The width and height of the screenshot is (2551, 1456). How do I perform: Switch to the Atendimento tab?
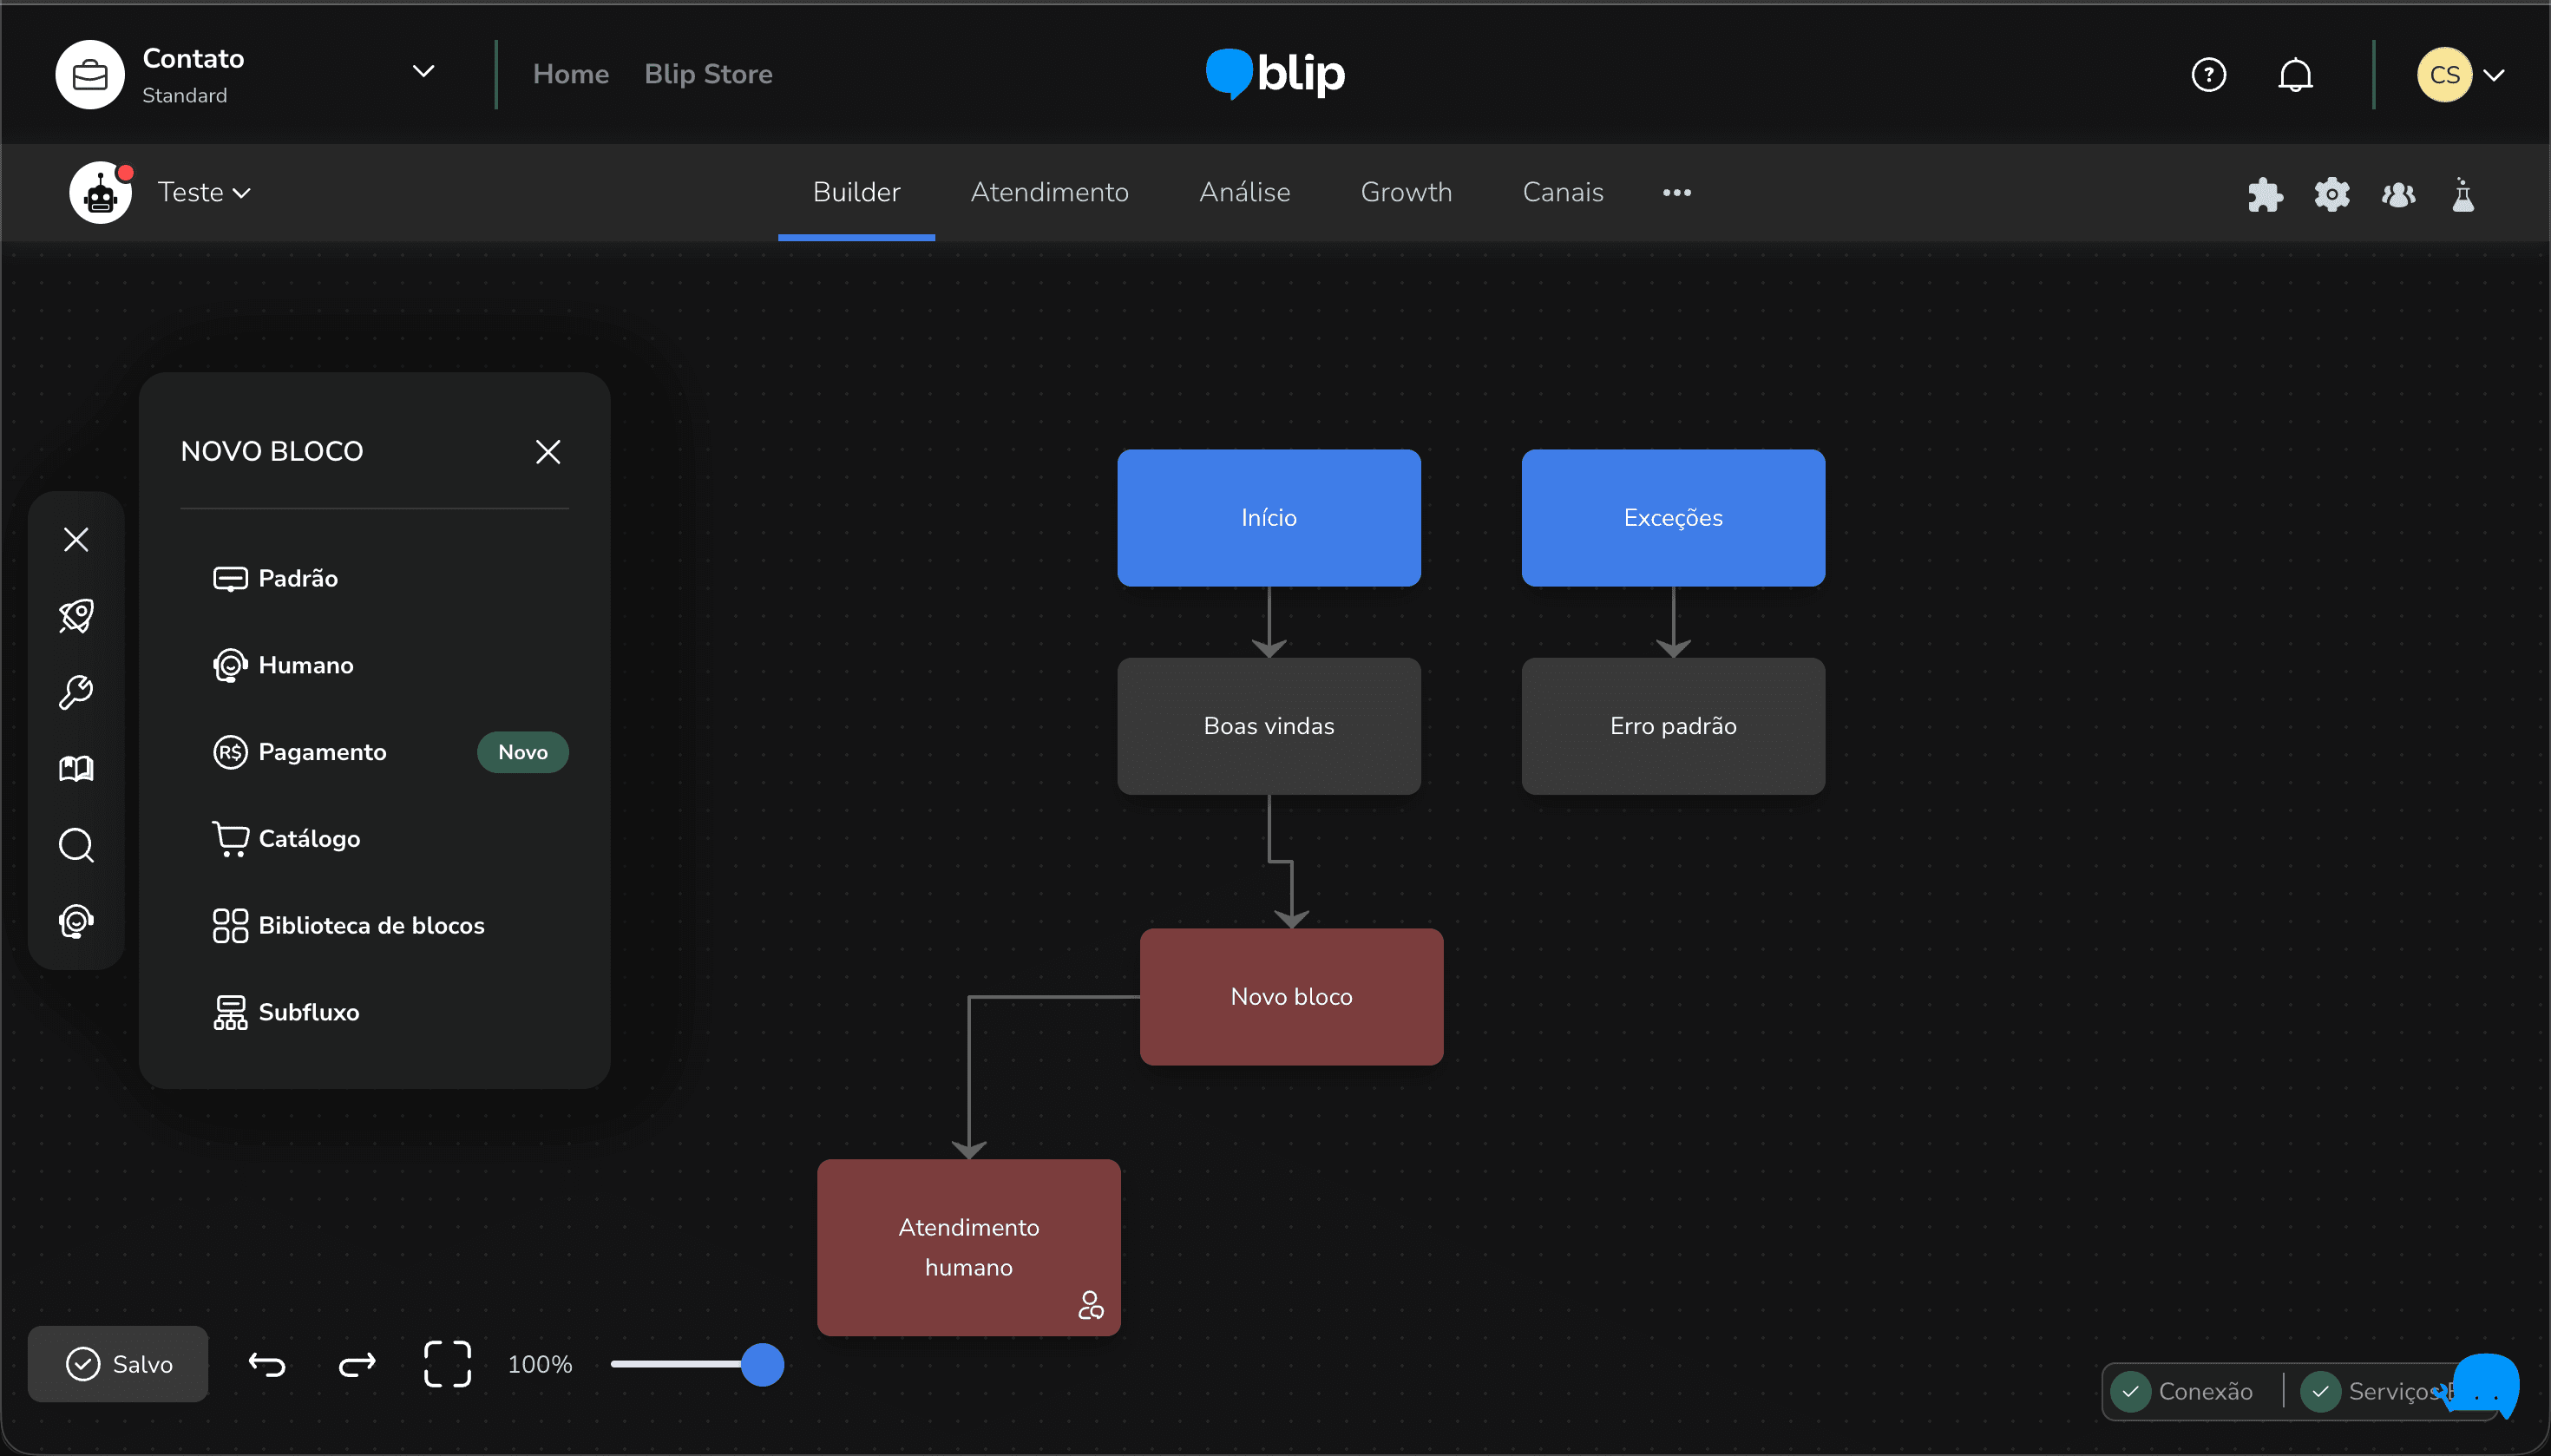coord(1049,192)
